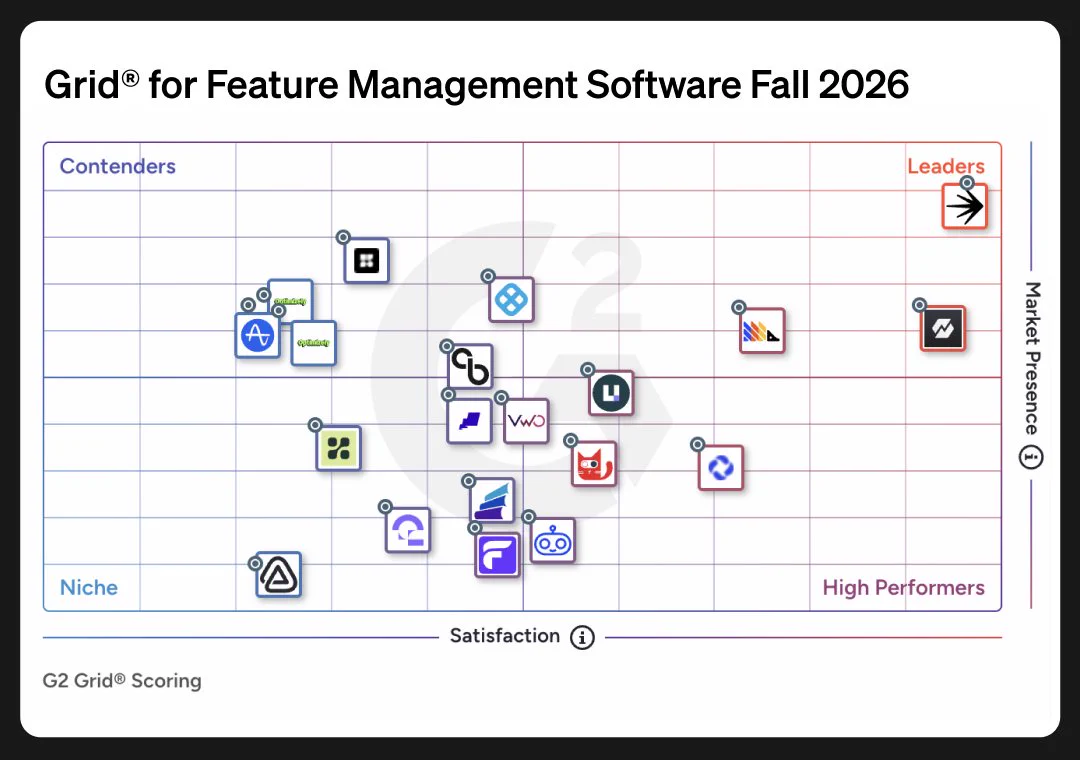Open the rainbow striped triangle product logo
The image size is (1080, 760).
pos(762,331)
